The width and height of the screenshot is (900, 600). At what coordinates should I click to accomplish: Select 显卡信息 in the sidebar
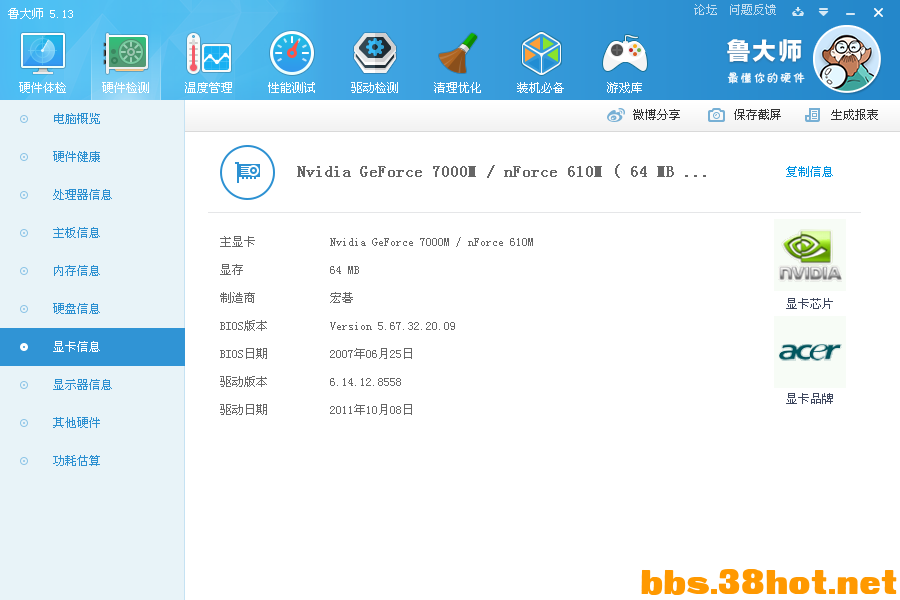coord(92,347)
